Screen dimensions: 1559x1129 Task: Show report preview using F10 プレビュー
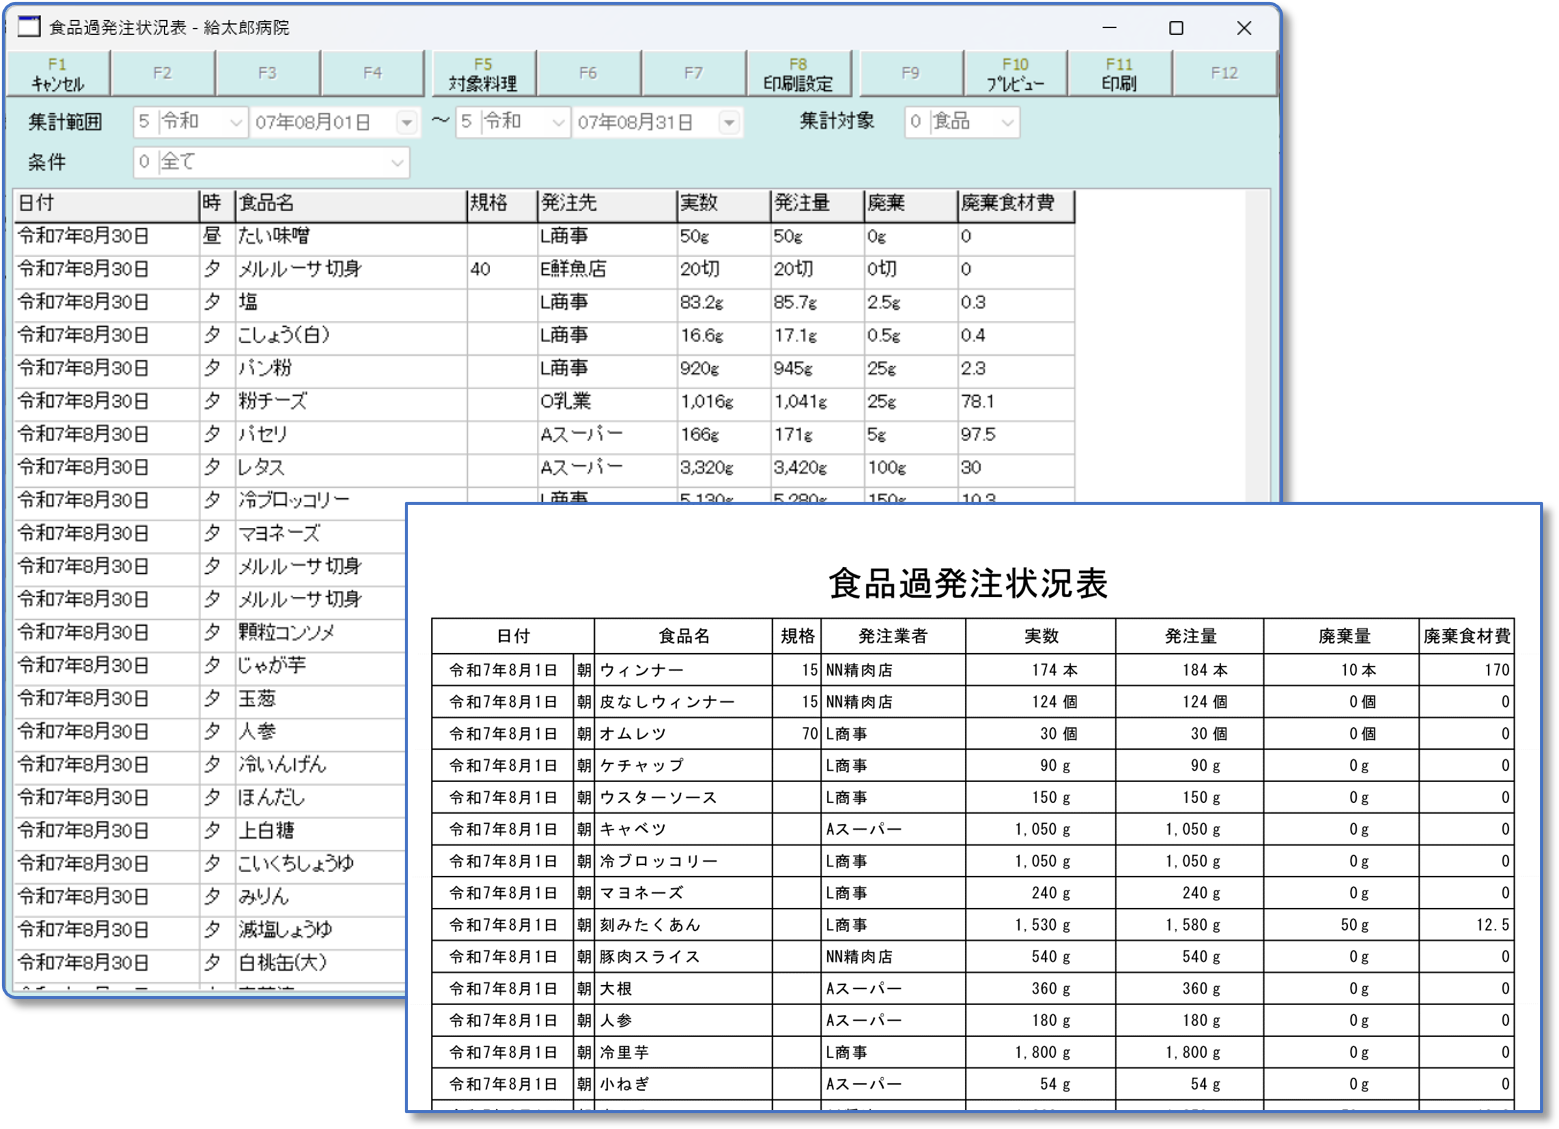tap(1015, 72)
